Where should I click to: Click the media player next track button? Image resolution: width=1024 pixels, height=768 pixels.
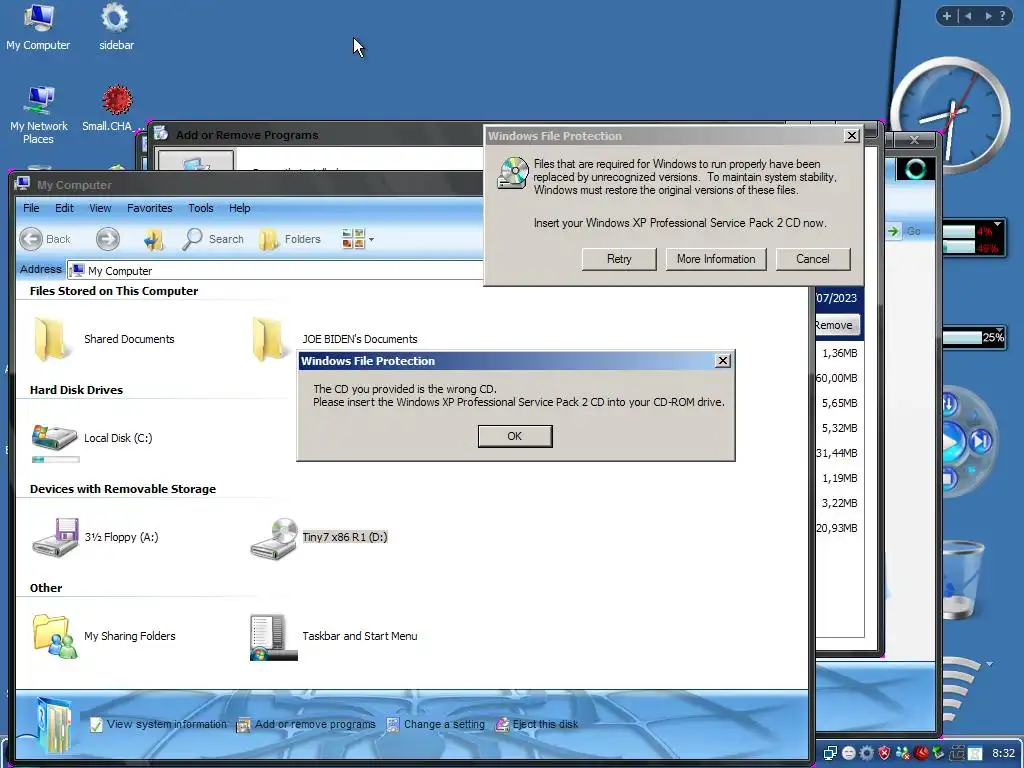coord(982,441)
